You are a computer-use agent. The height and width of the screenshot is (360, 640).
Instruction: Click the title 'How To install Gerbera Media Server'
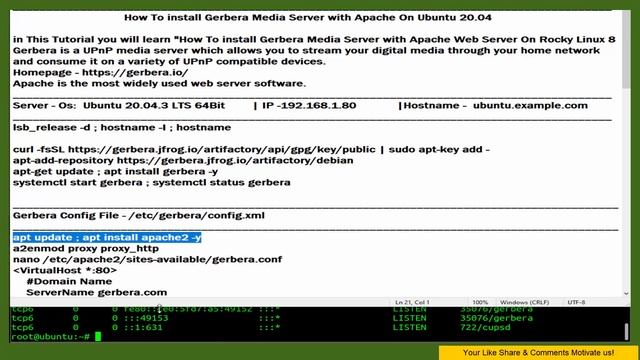(308, 18)
